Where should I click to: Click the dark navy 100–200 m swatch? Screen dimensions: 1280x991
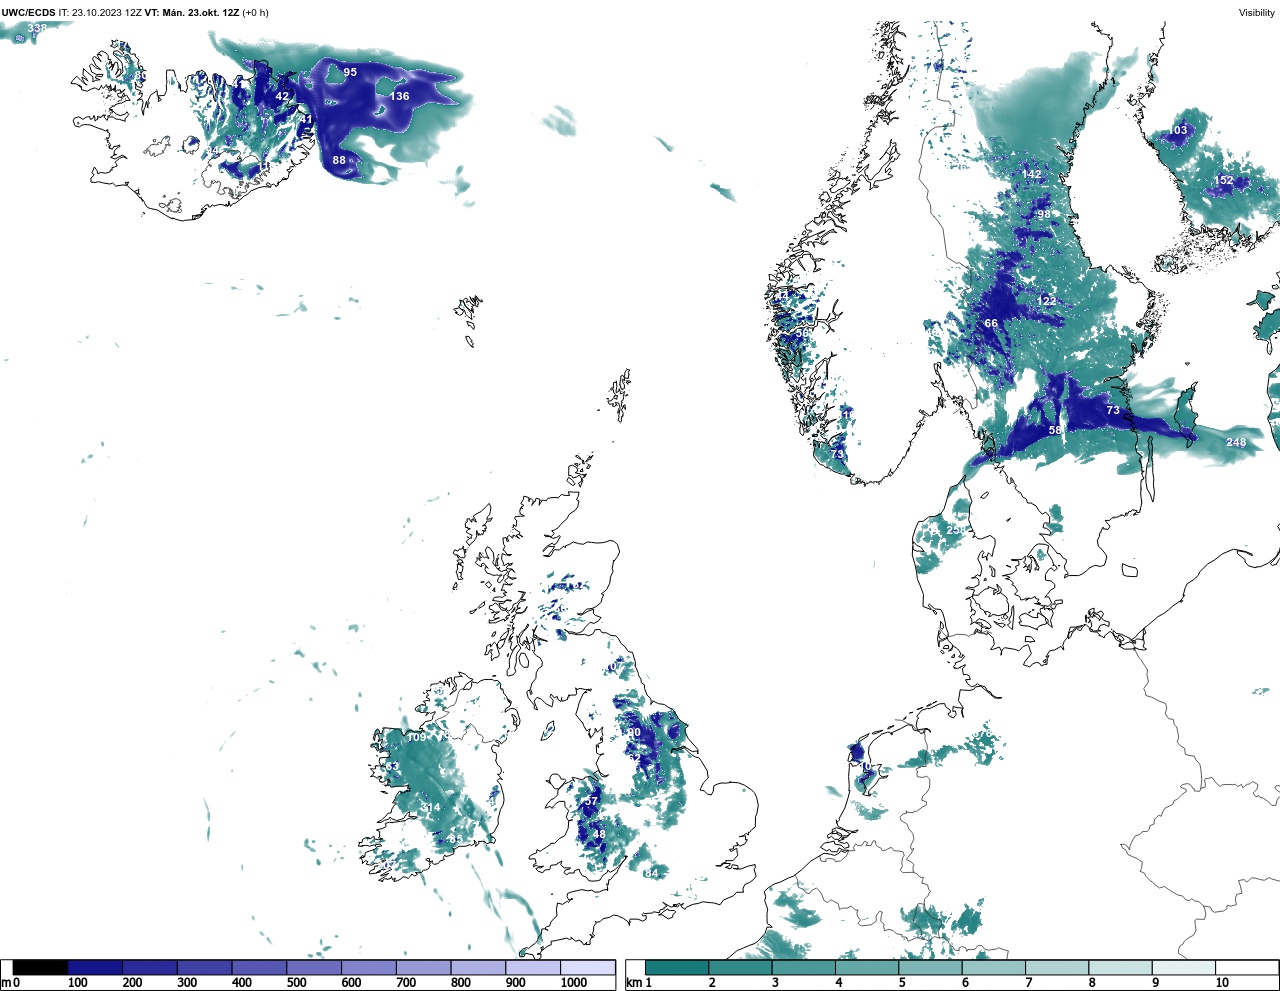95,967
